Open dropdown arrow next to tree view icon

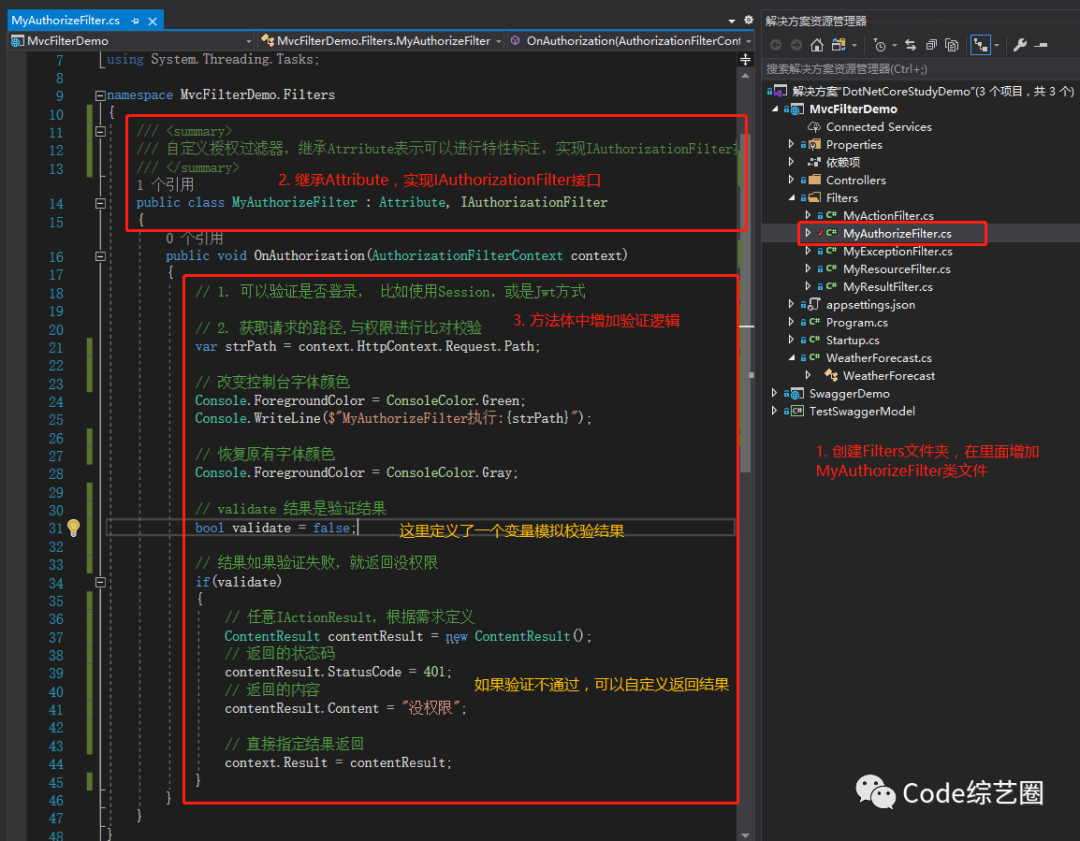(x=997, y=46)
